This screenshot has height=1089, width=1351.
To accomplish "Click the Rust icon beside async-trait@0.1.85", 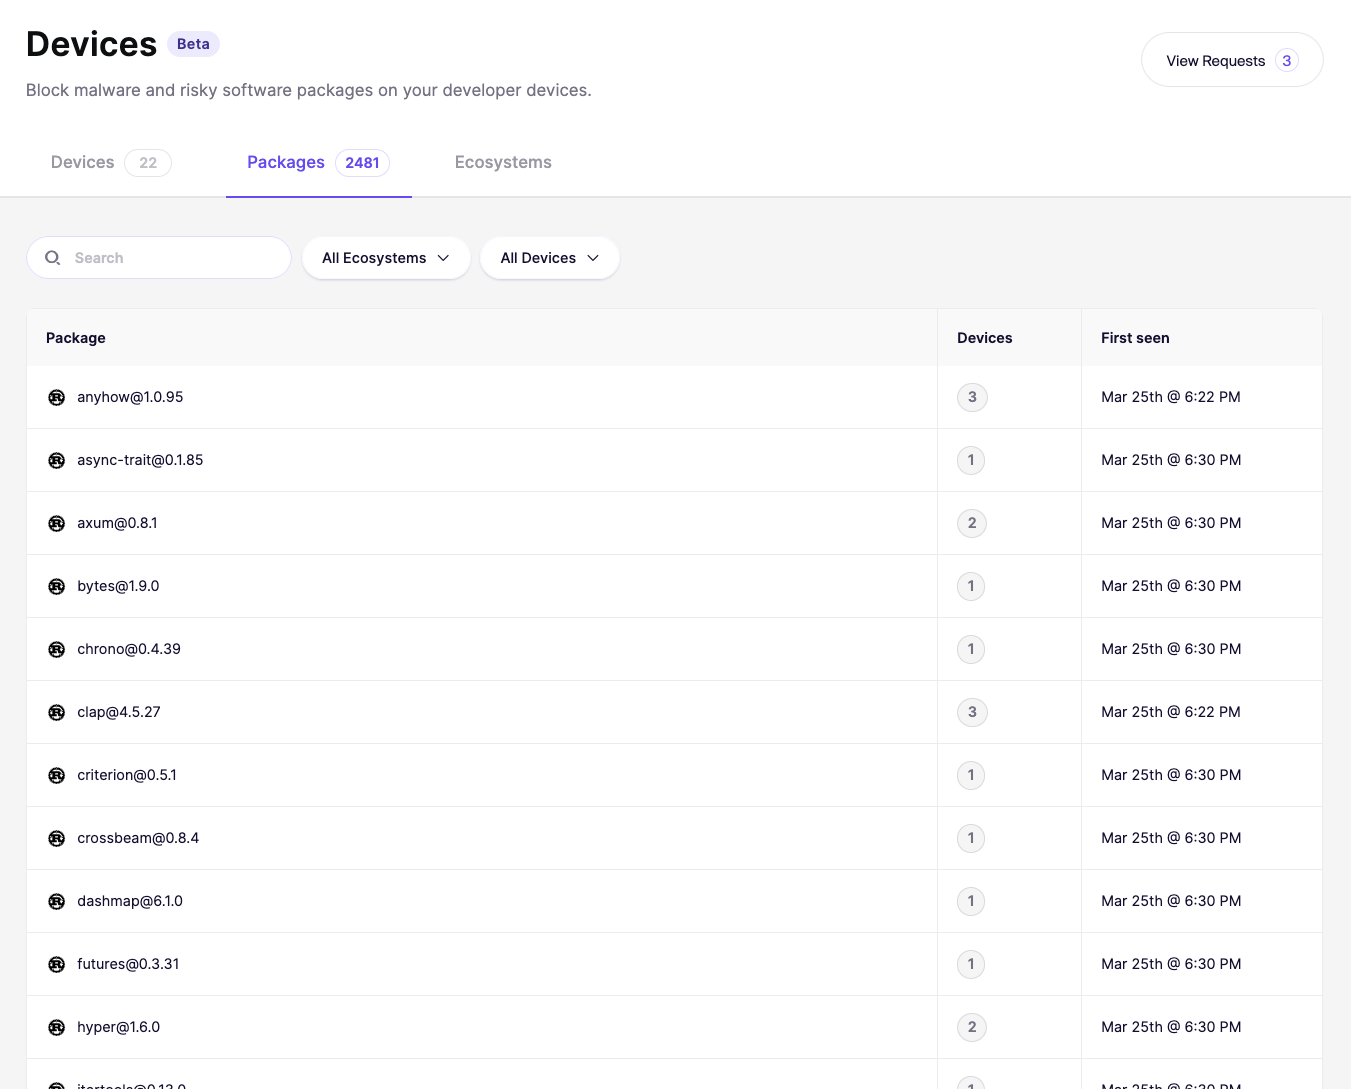I will pos(57,460).
